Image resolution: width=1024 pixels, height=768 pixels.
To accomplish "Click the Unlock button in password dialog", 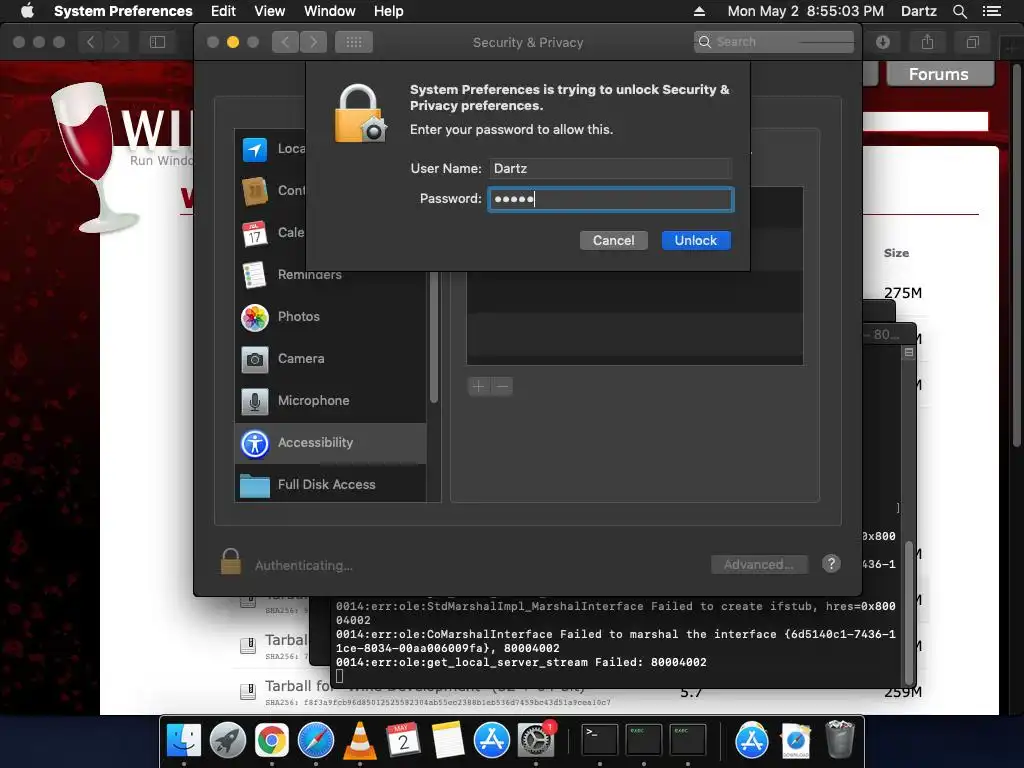I will pos(696,240).
